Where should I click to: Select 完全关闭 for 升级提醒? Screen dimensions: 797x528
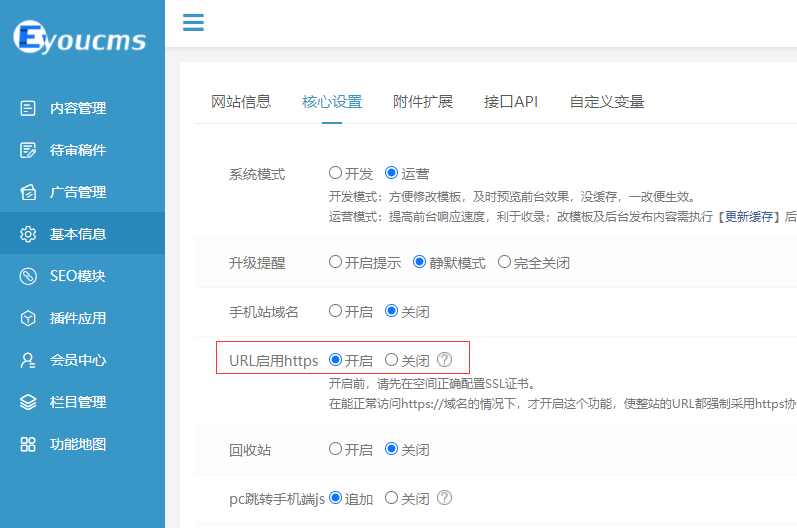[504, 263]
